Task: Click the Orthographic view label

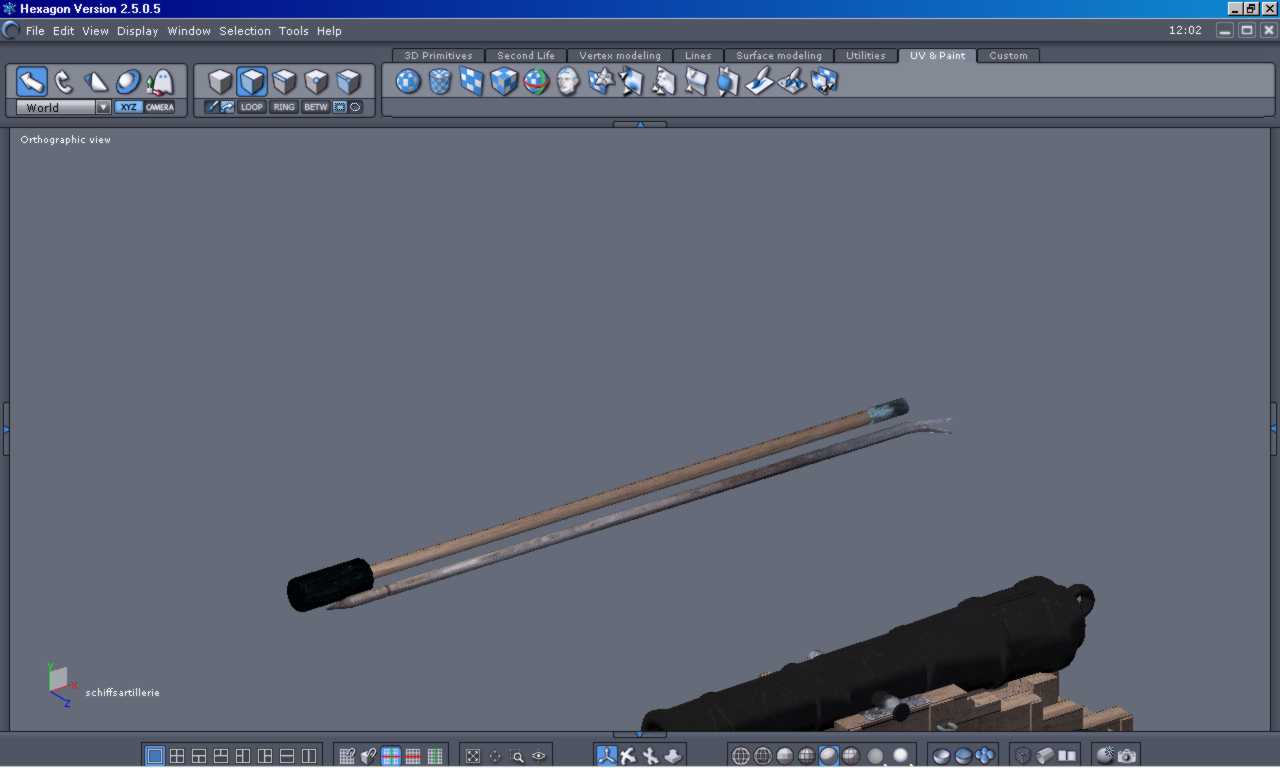Action: (66, 140)
